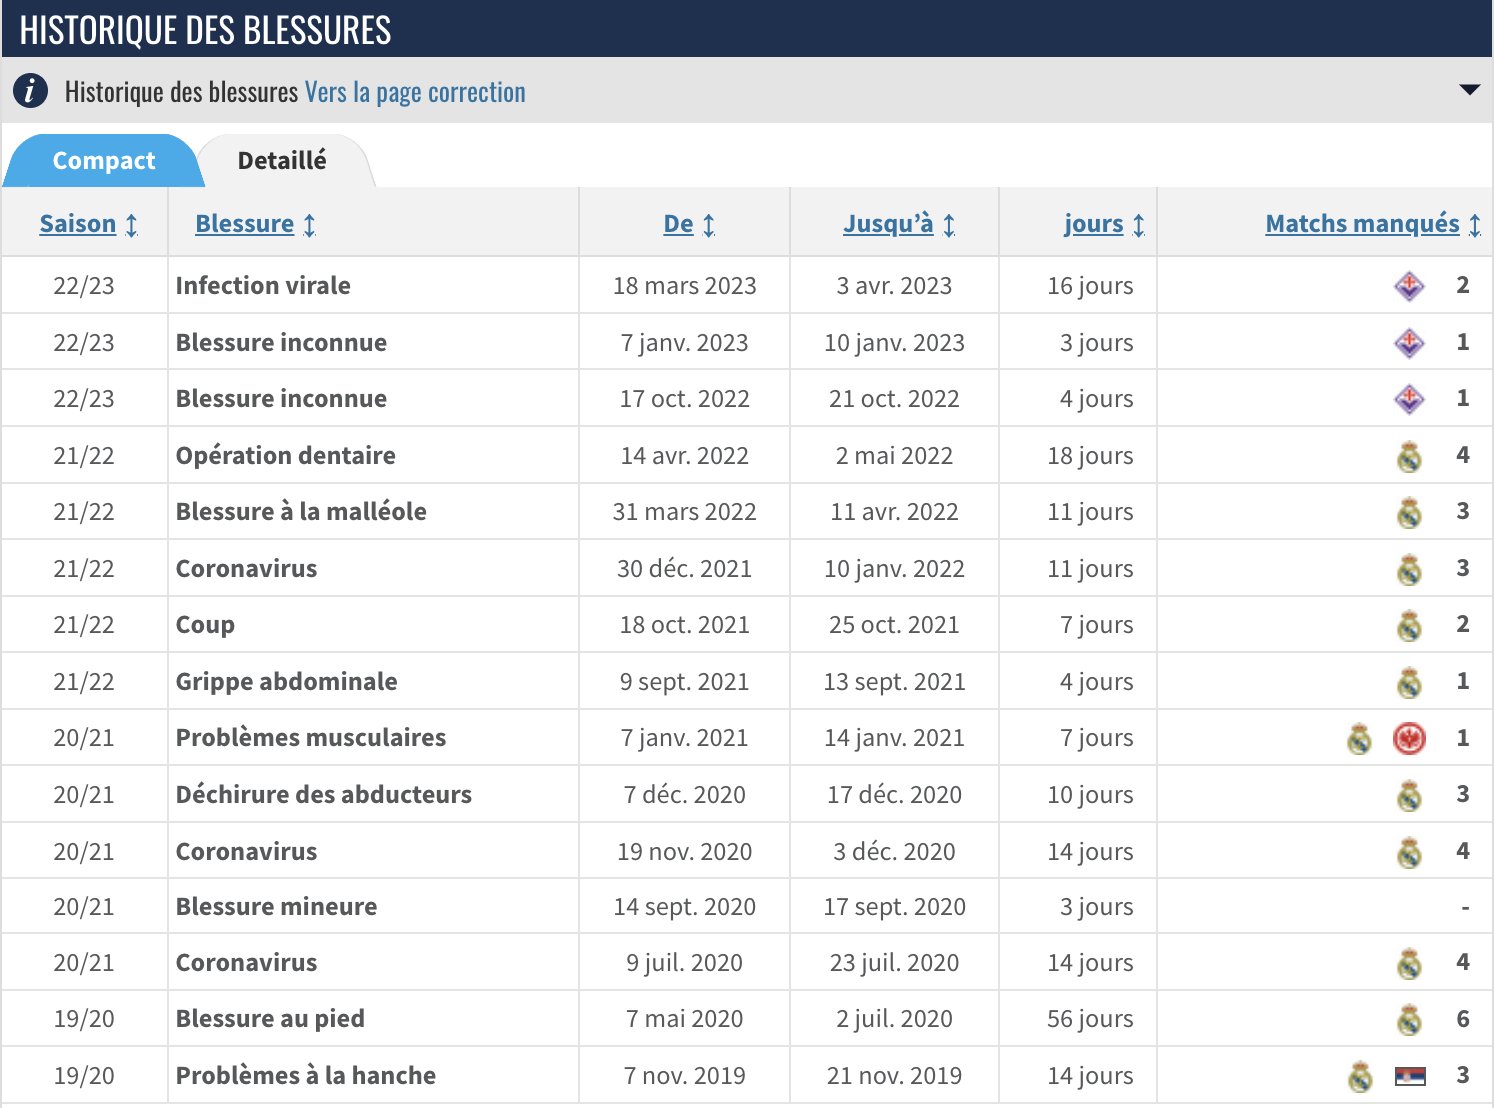This screenshot has height=1108, width=1494.
Task: Click Real Madrid crest in Opération dentaire row
Action: 1409,456
